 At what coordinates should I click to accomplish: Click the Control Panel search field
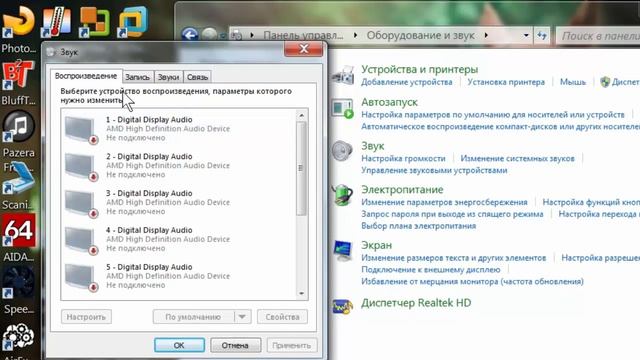click(x=598, y=36)
